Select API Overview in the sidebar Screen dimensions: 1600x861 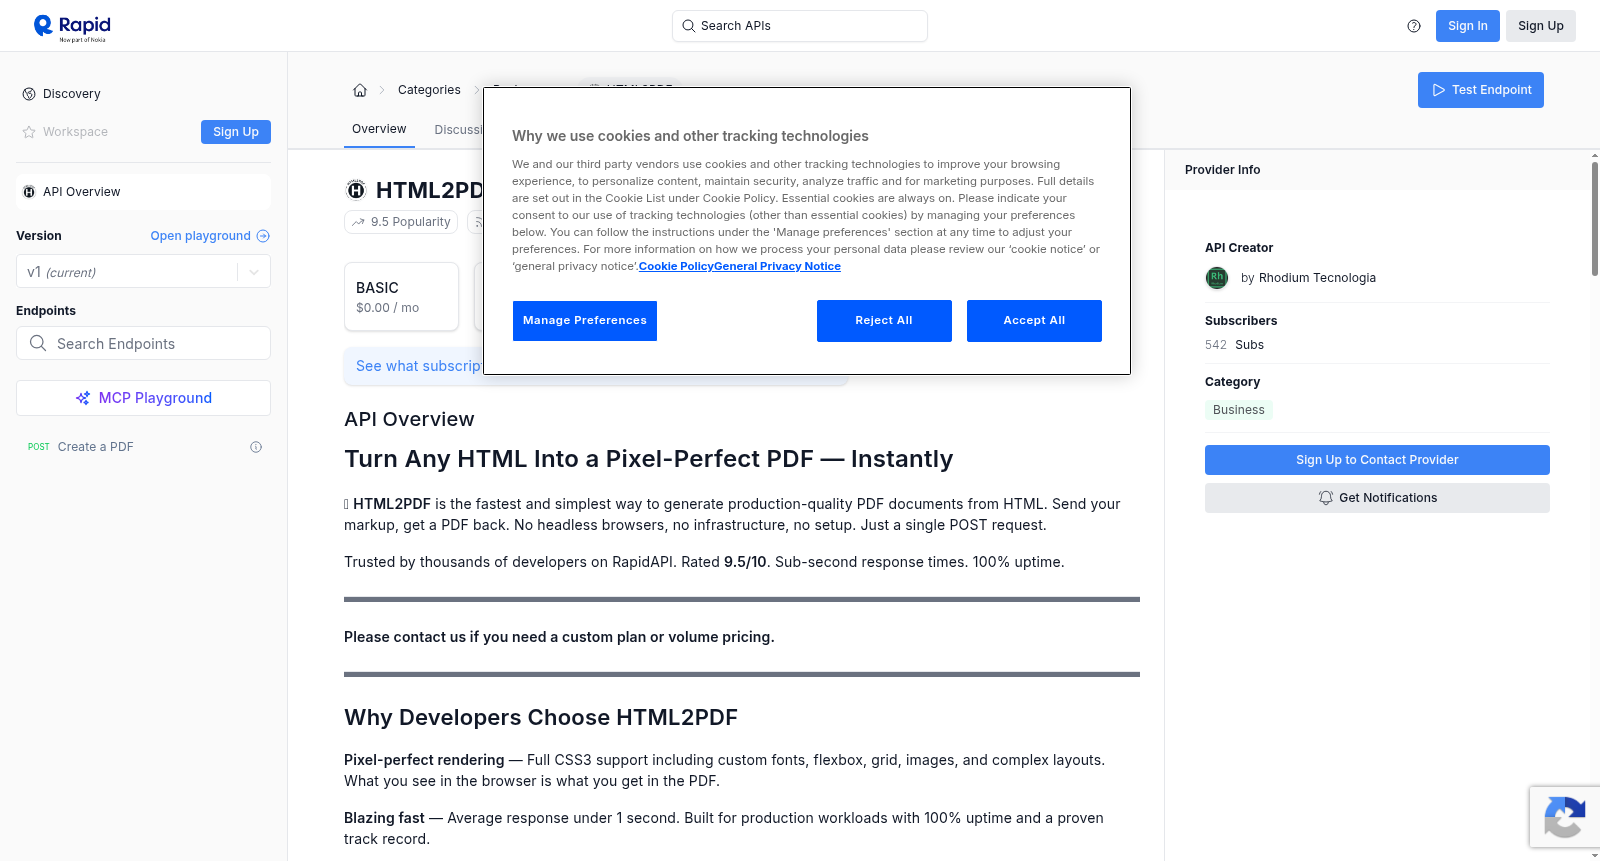143,192
